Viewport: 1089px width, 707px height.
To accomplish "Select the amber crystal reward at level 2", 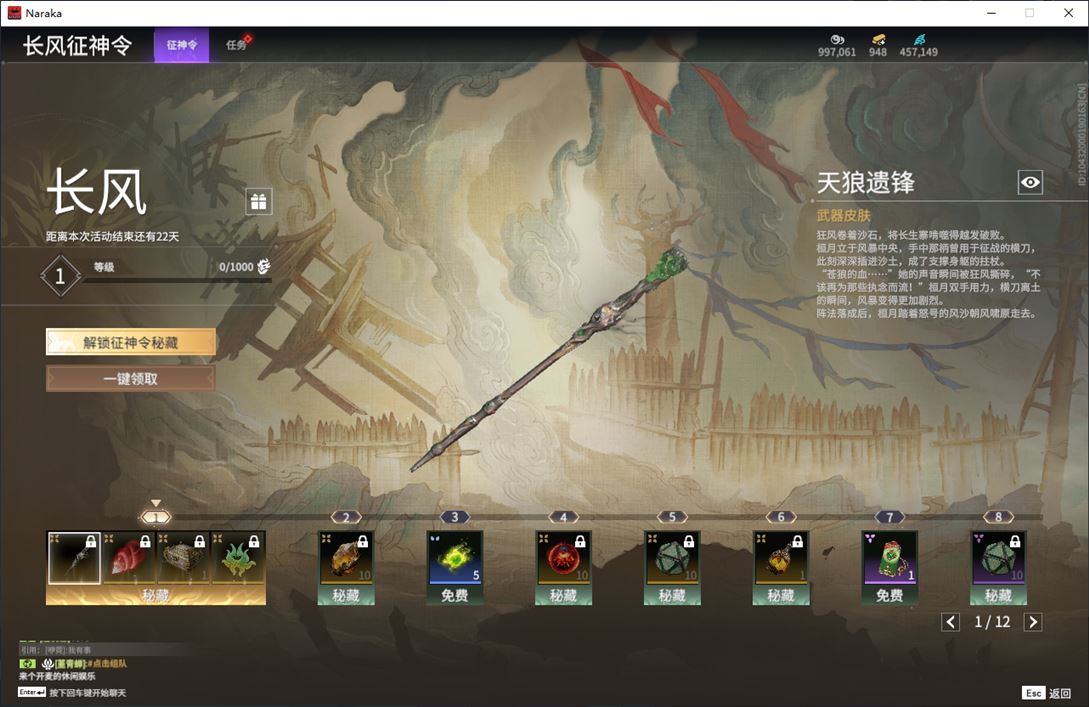I will point(346,558).
